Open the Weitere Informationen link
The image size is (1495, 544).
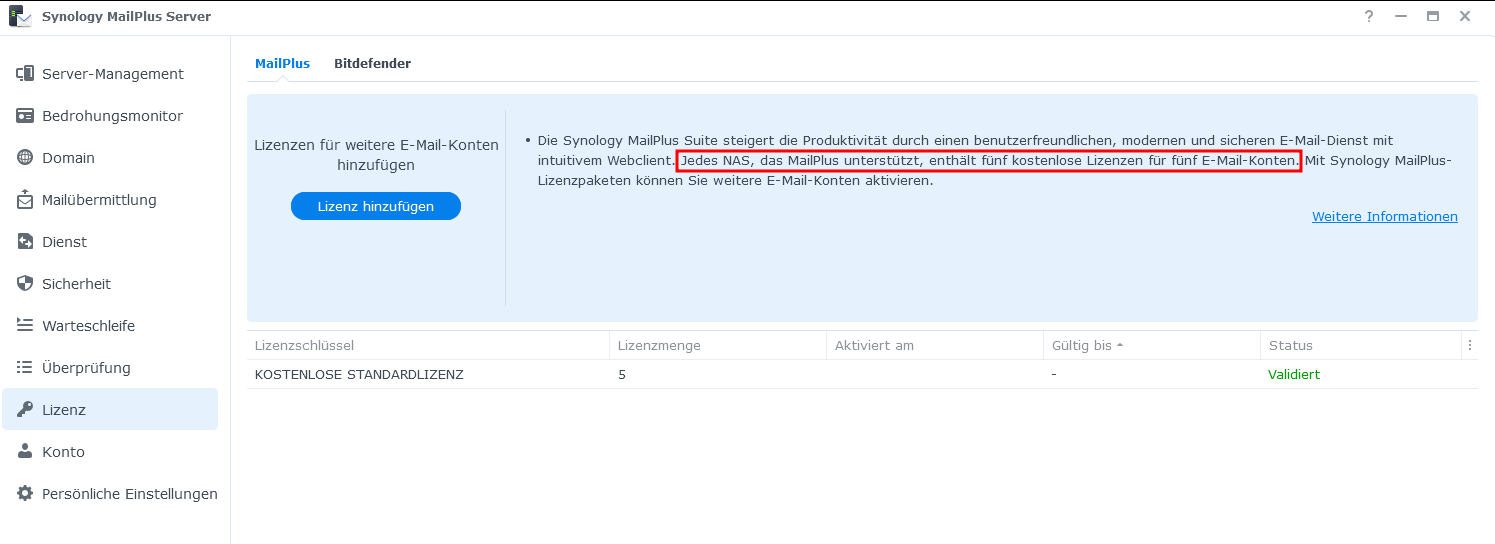(x=1384, y=217)
